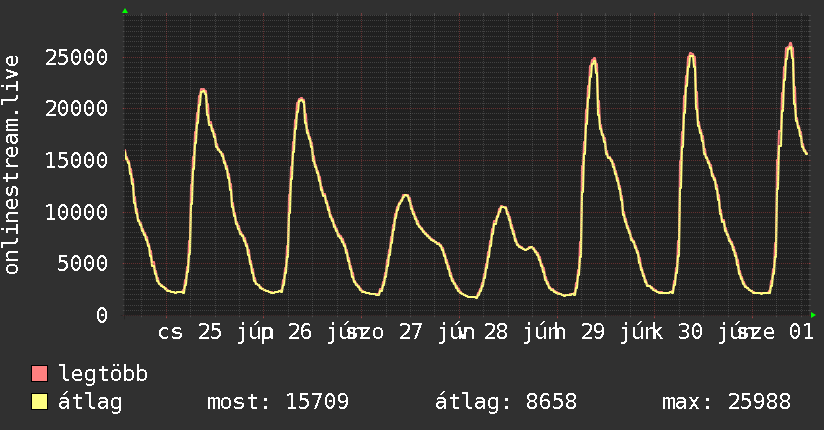
Task: Click the 25 date tick label
Action: point(210,332)
